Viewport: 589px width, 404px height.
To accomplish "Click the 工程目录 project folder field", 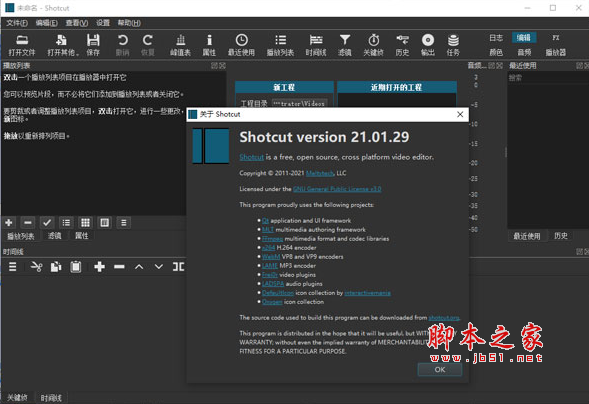I will click(299, 103).
